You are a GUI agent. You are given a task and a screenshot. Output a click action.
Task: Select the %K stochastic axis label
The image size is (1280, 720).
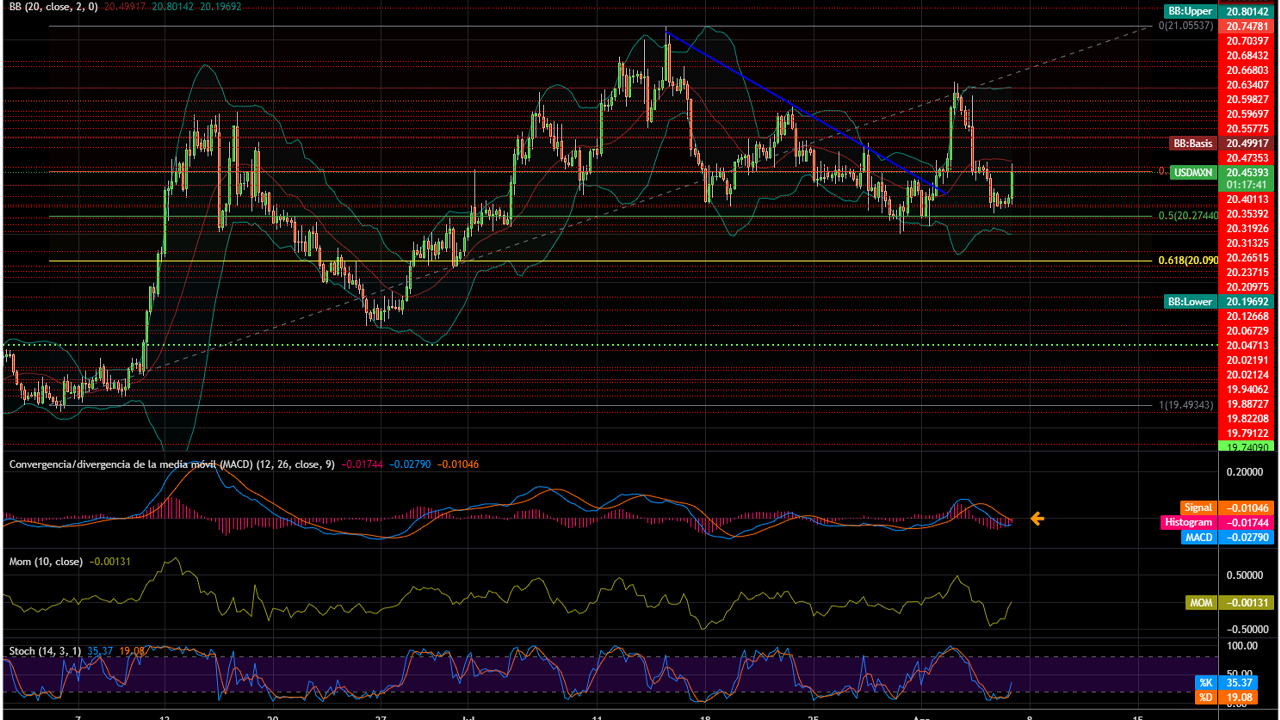tap(1205, 683)
